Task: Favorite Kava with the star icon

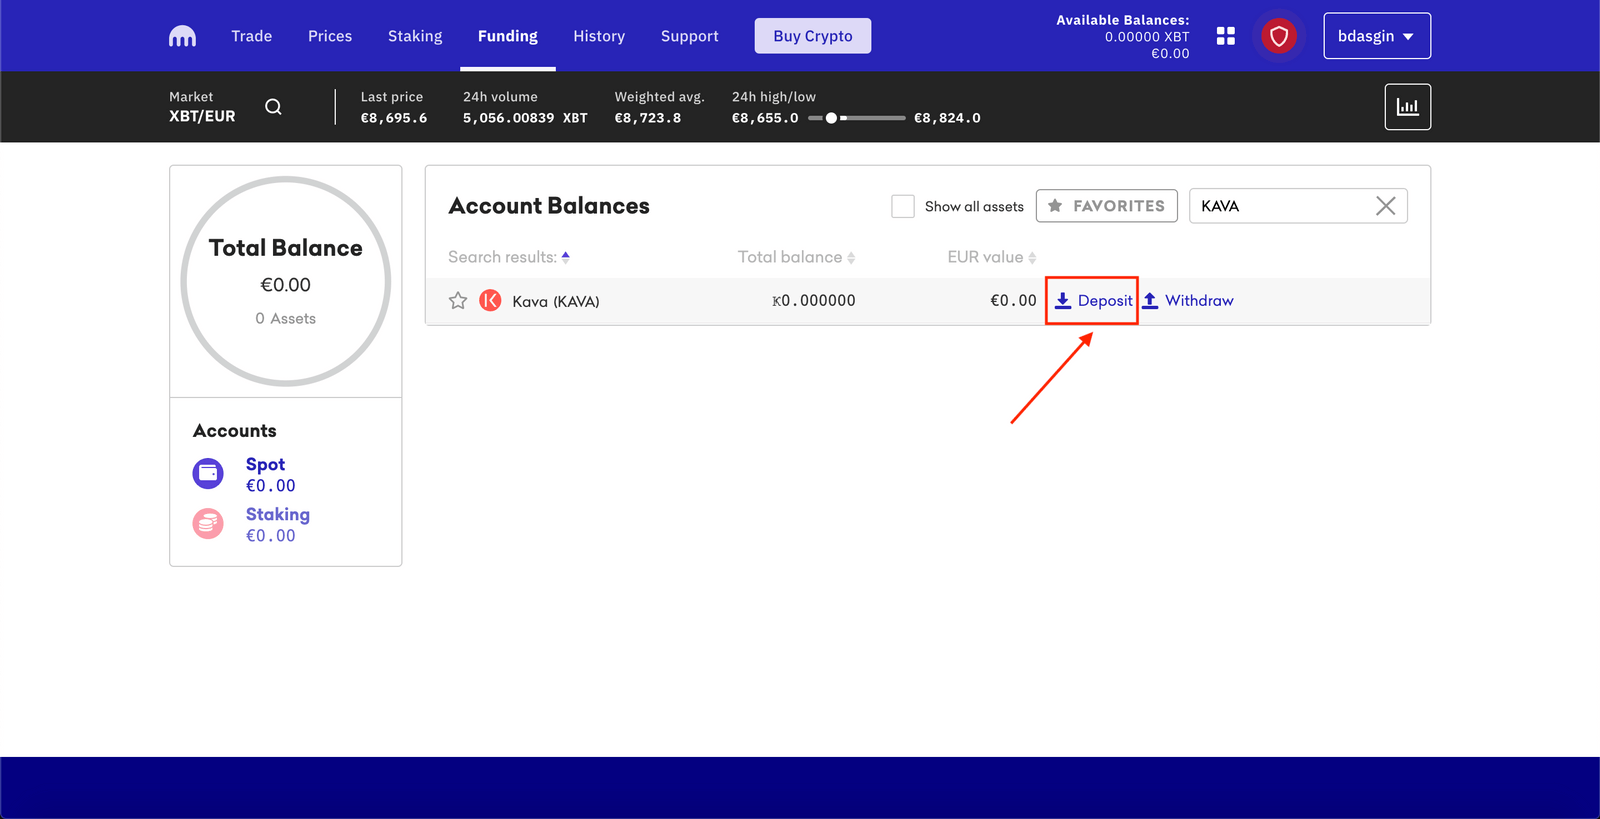Action: pos(458,301)
